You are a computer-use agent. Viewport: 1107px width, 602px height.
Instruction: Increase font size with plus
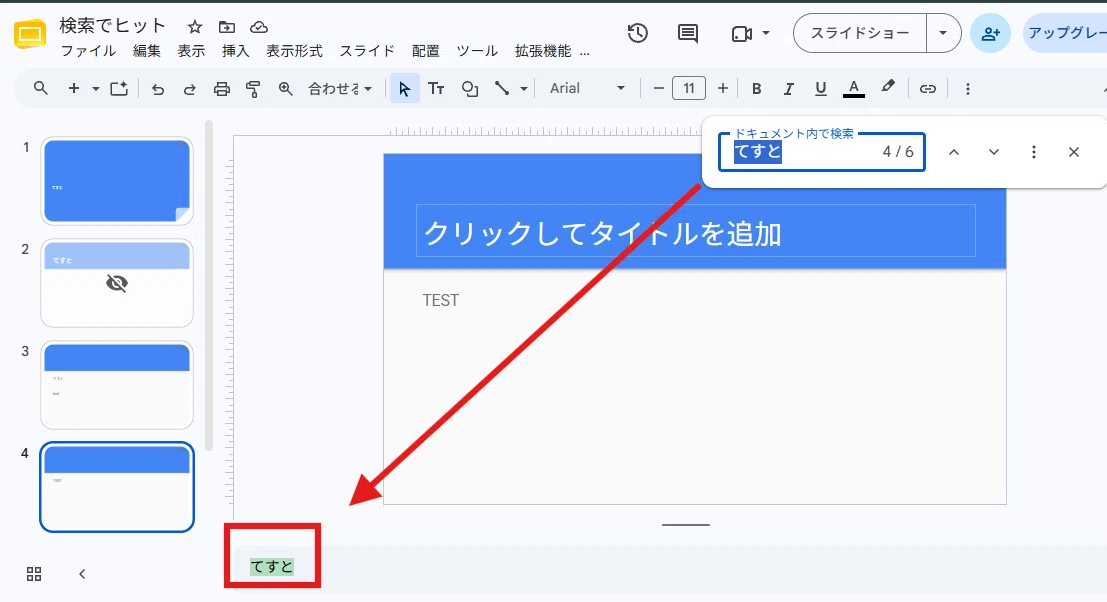[722, 88]
